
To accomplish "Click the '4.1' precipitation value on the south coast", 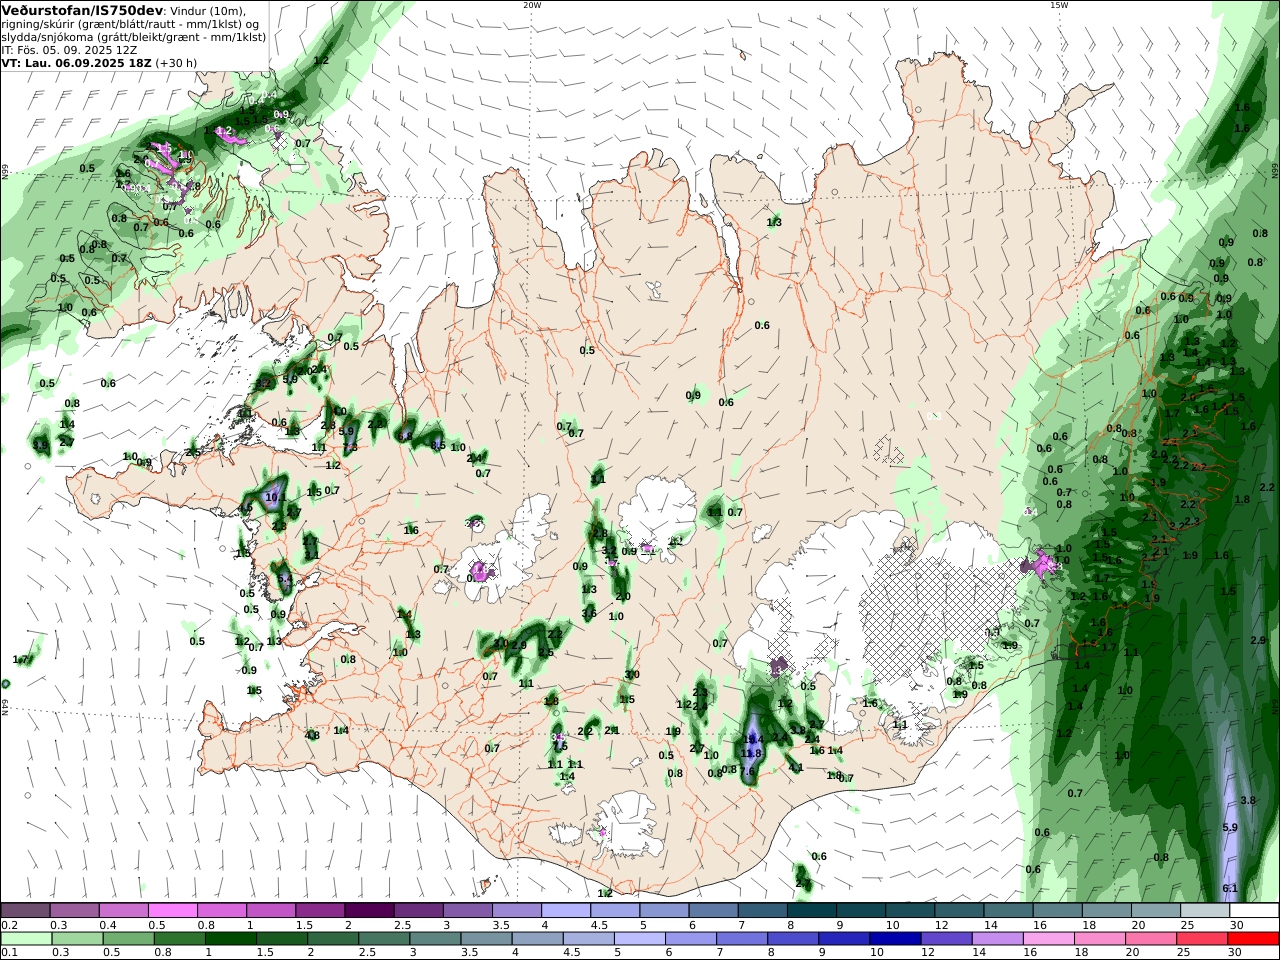I will pos(796,768).
